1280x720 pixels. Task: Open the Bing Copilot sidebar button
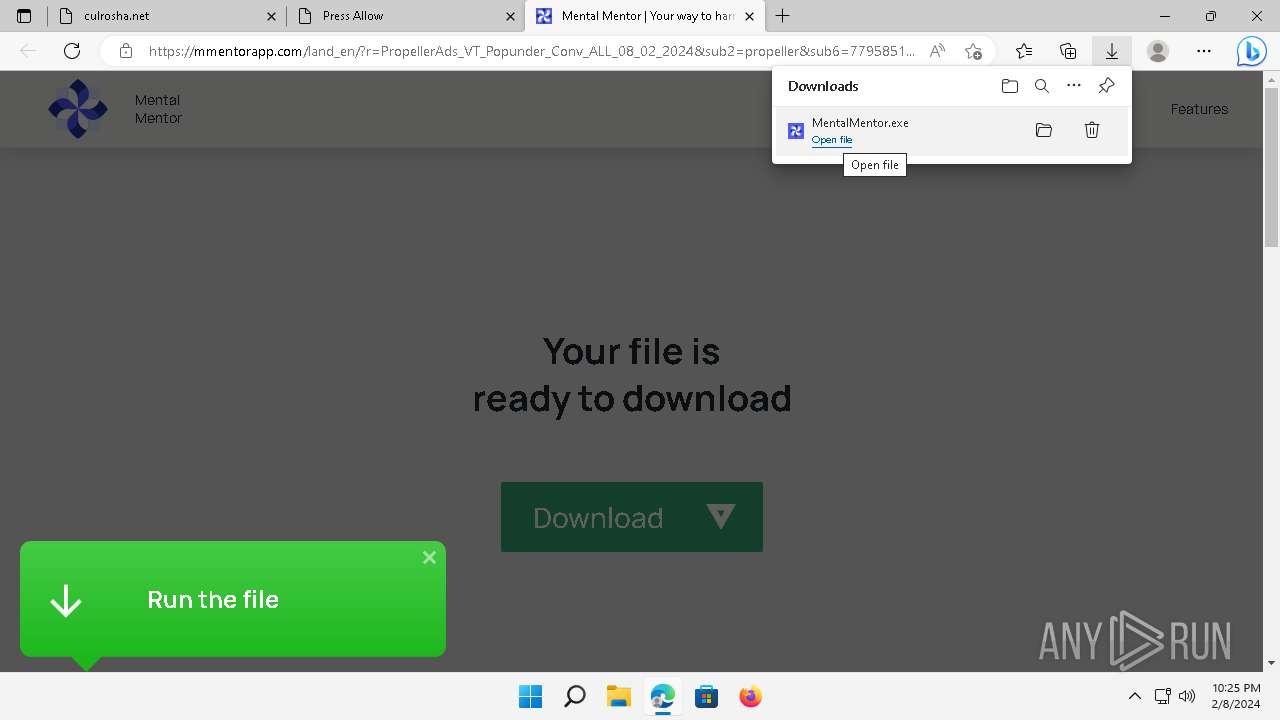(x=1251, y=51)
